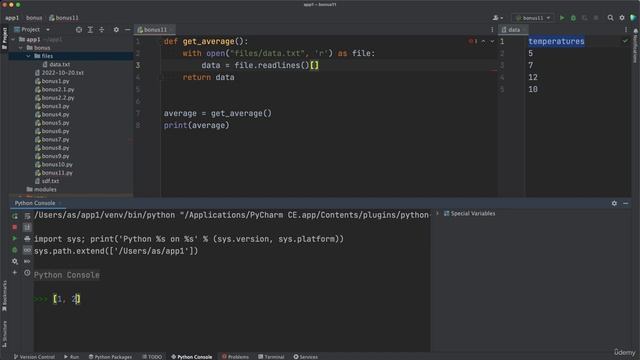Start debugging with the green bug icon
The width and height of the screenshot is (640, 360).
(x=573, y=18)
